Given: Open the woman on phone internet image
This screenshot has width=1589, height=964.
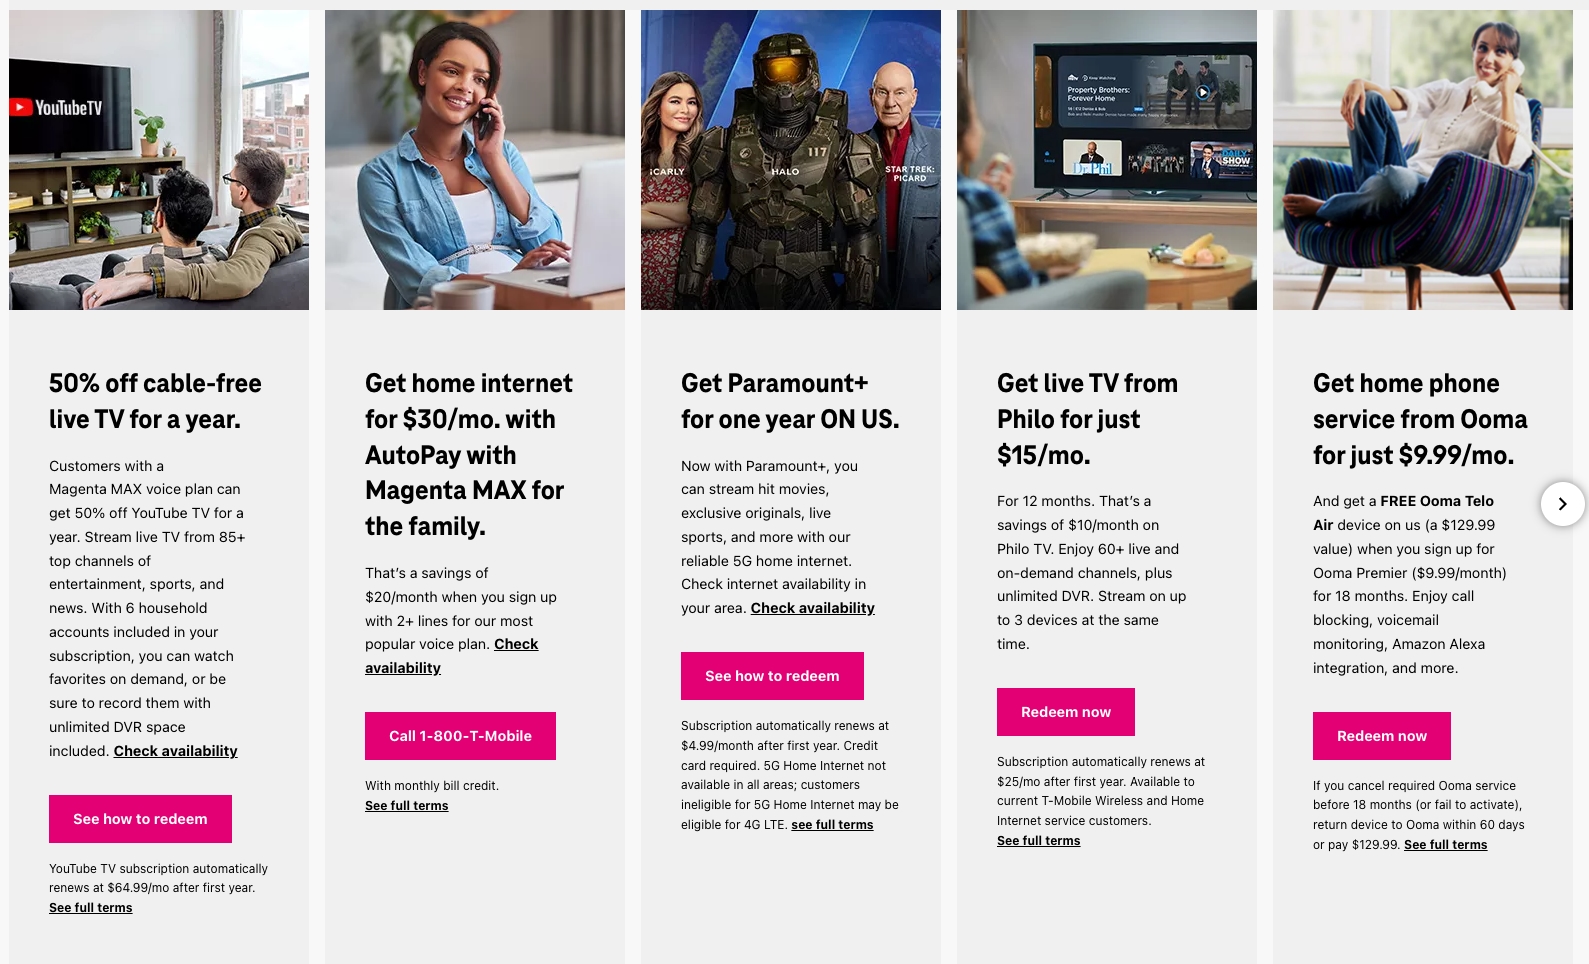Looking at the screenshot, I should click(475, 160).
